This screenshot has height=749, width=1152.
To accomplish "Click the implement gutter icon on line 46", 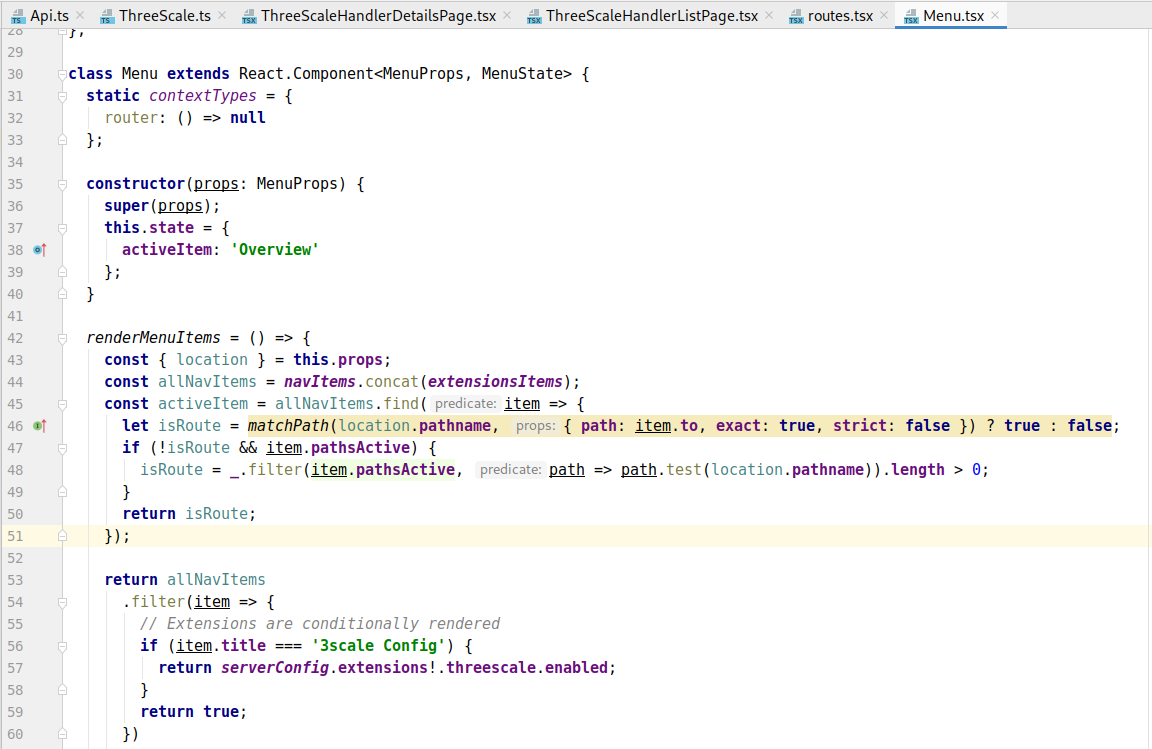I will click(x=40, y=426).
